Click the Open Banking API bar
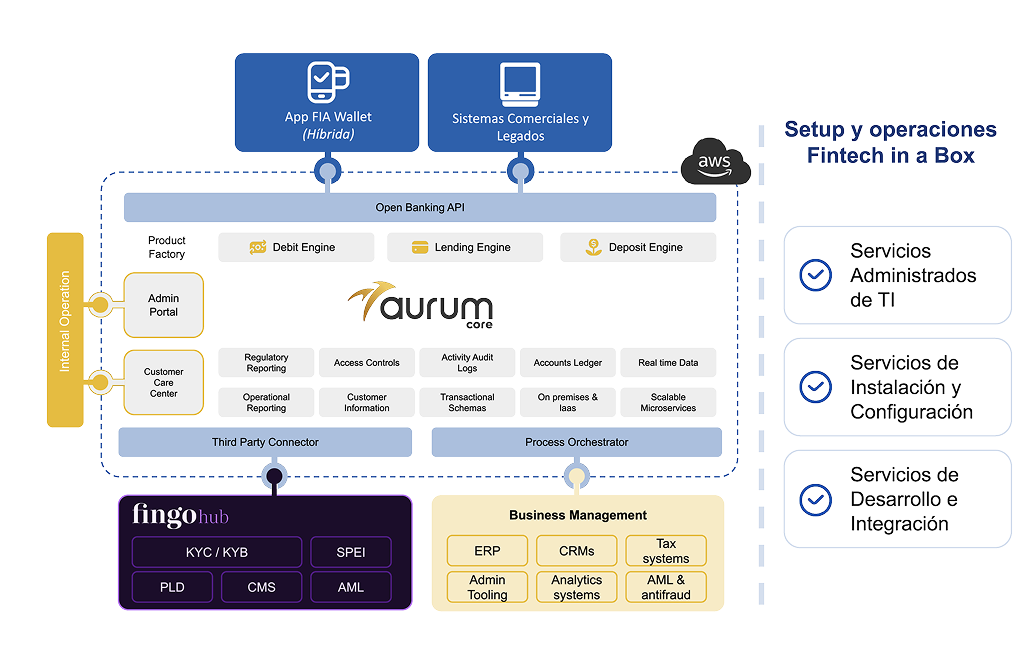Screen dimensions: 1031x659 (420, 207)
